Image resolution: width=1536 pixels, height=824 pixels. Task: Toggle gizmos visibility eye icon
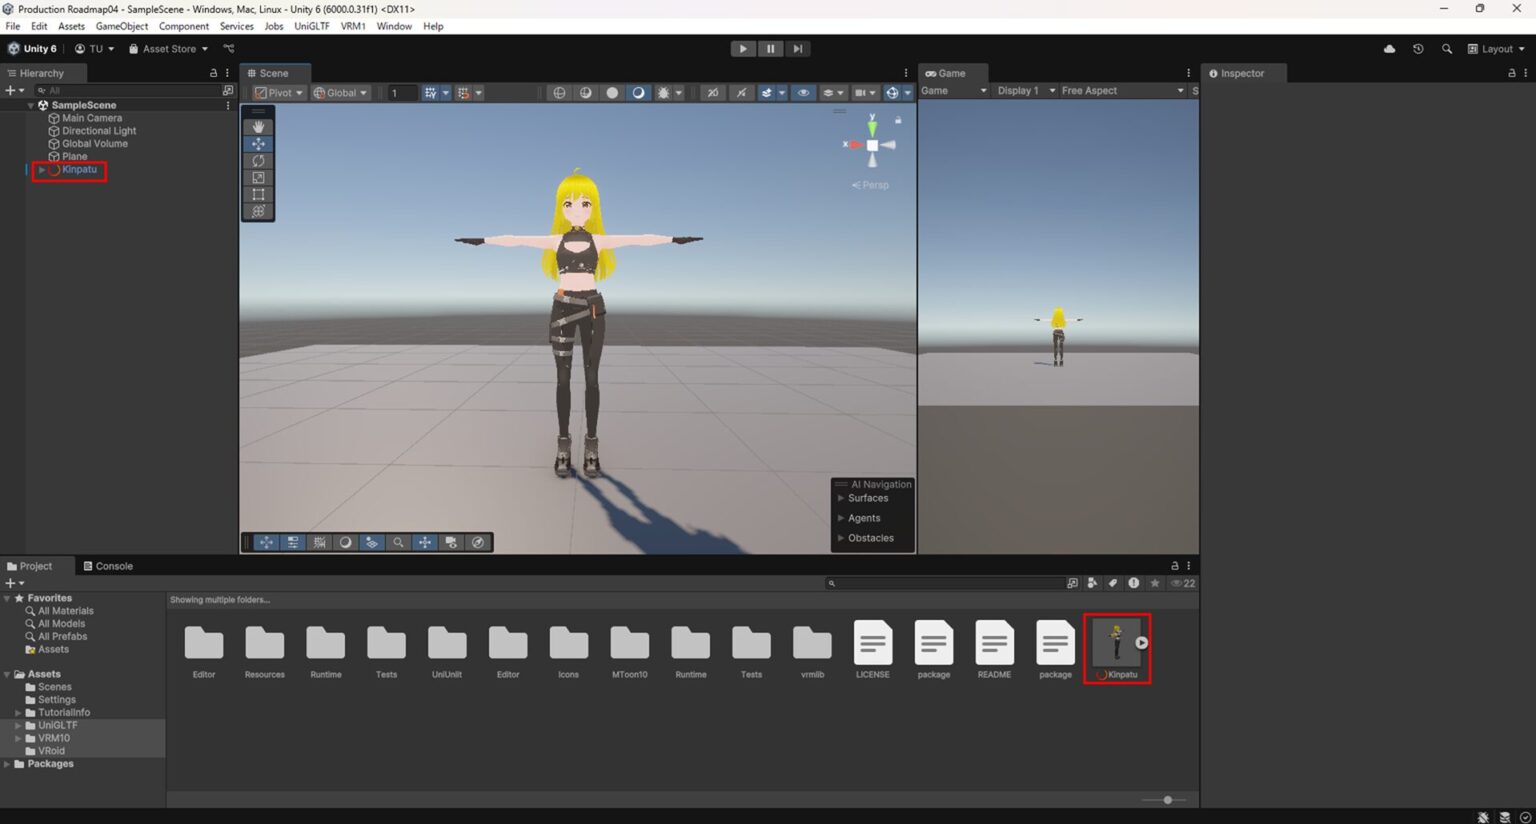point(803,92)
